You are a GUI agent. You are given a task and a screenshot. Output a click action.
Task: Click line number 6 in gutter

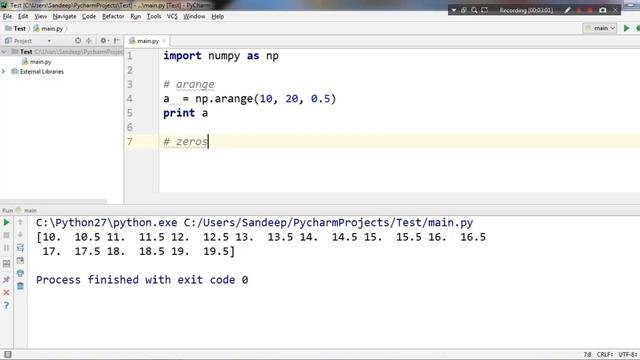pos(130,127)
